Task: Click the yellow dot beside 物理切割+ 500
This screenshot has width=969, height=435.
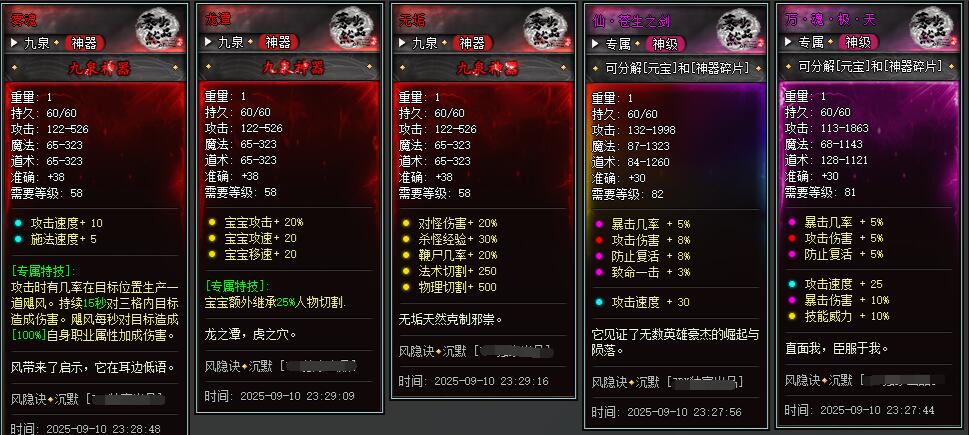Action: 405,287
